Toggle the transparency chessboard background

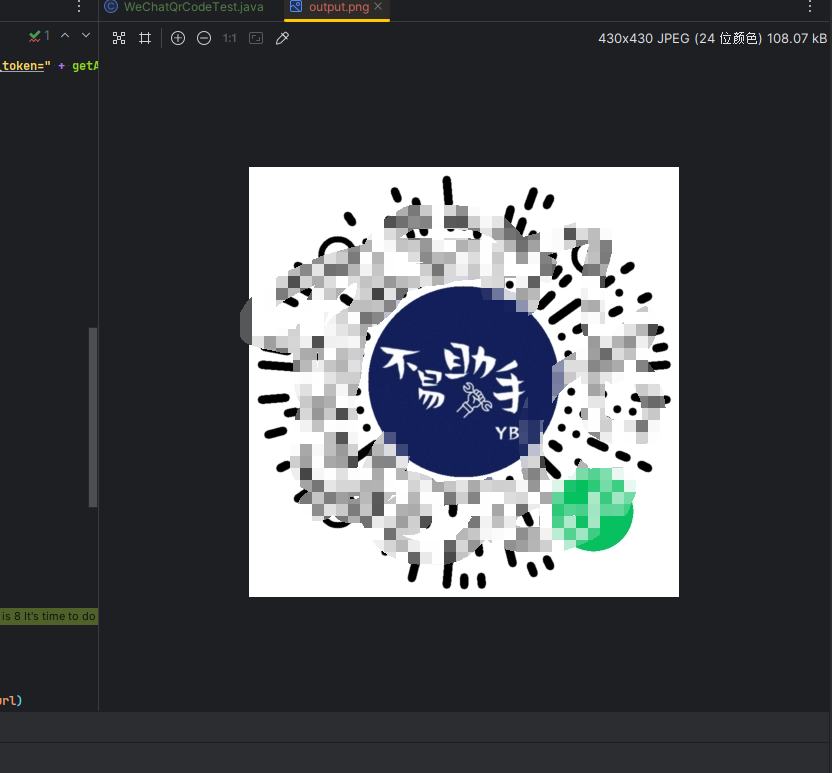tap(119, 38)
